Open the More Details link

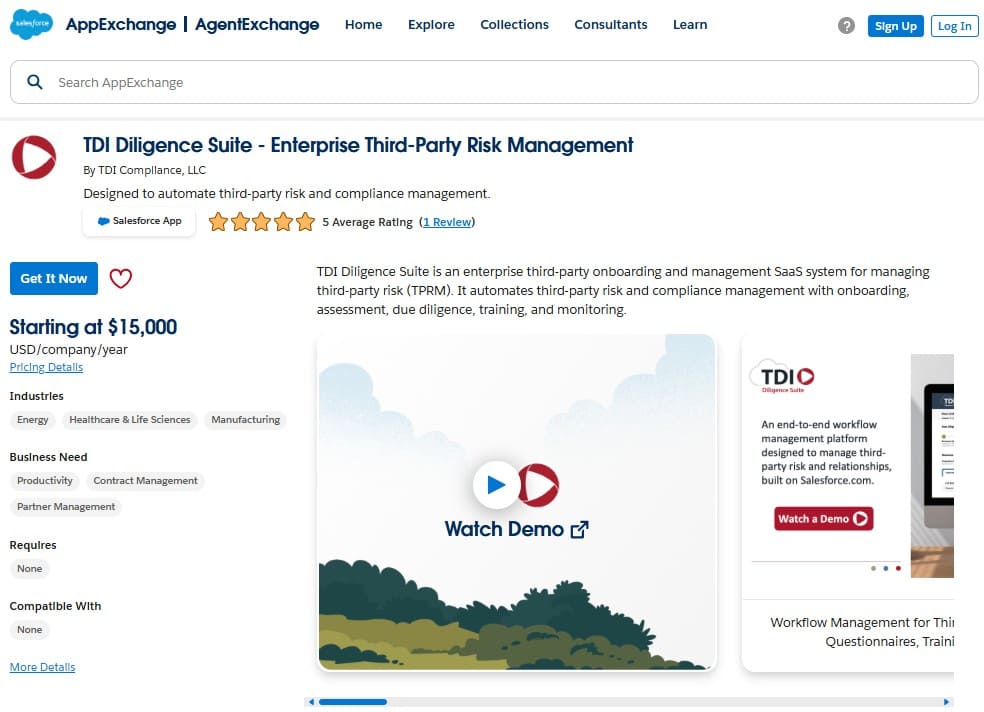42,667
